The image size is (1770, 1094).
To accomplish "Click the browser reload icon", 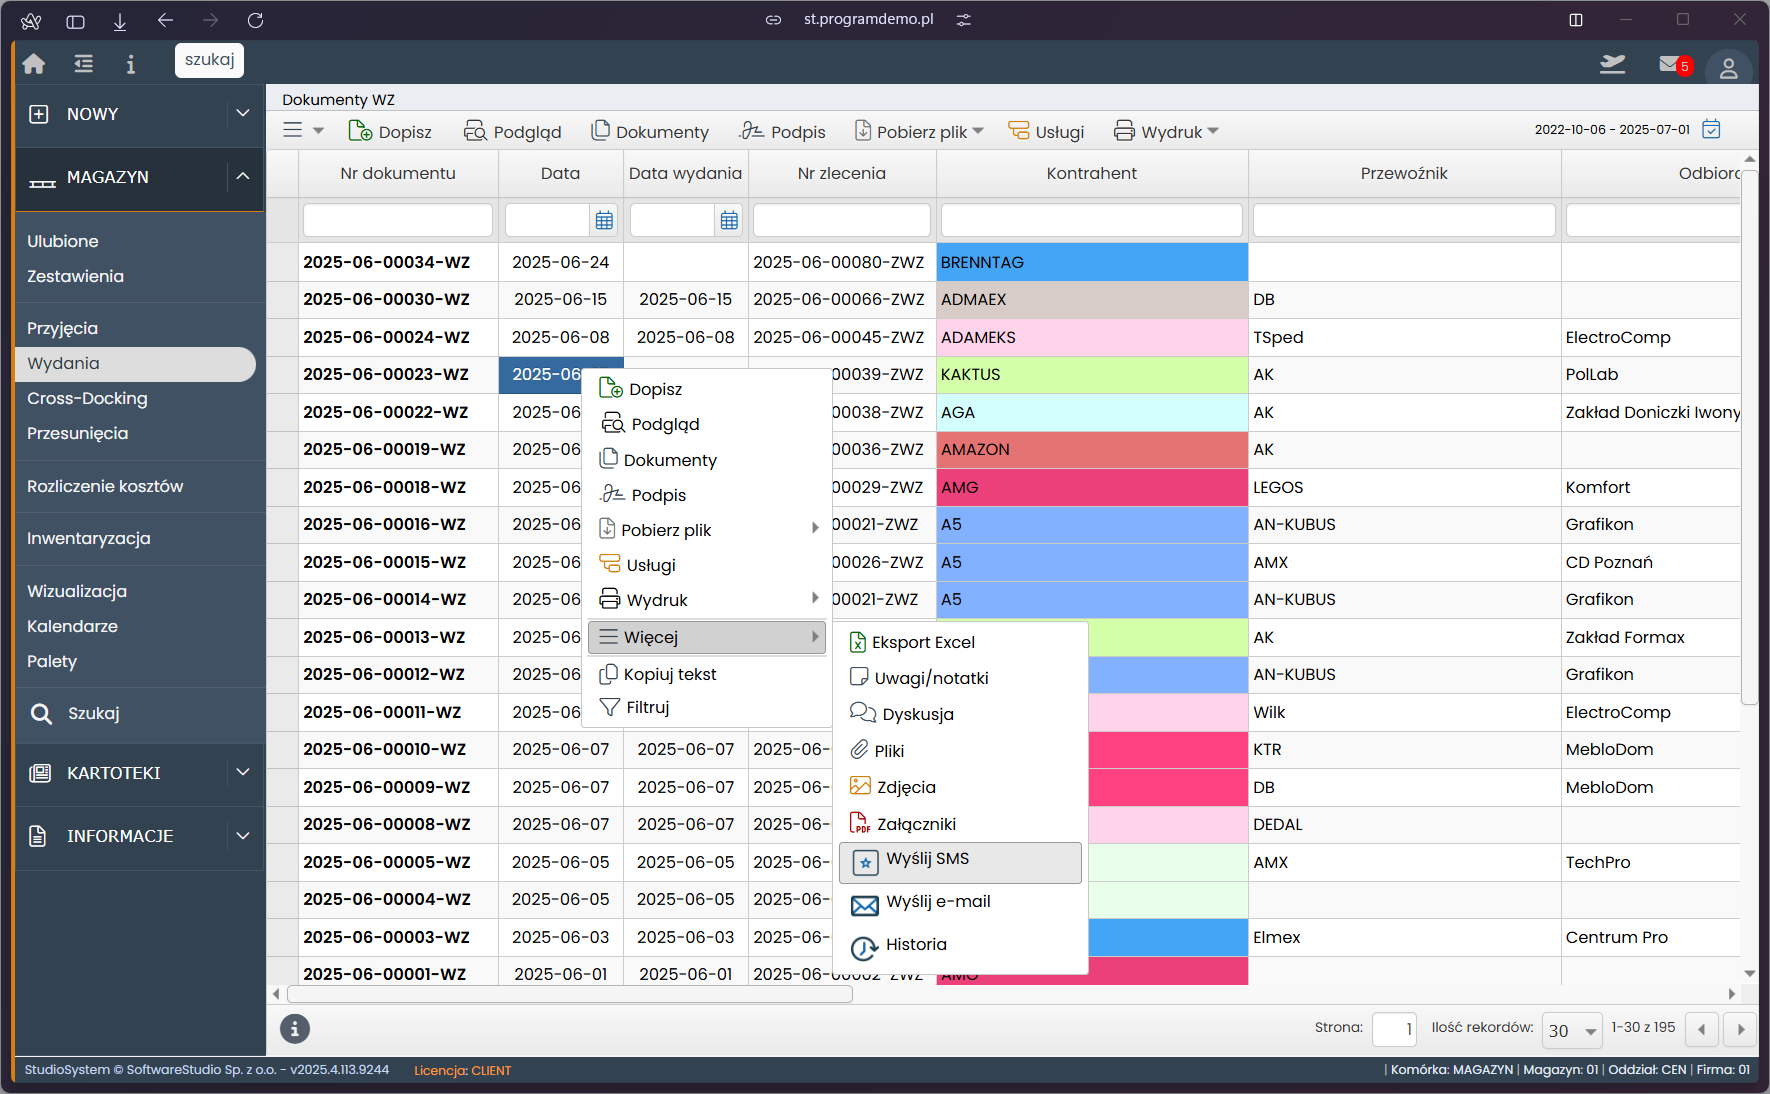I will pyautogui.click(x=255, y=20).
